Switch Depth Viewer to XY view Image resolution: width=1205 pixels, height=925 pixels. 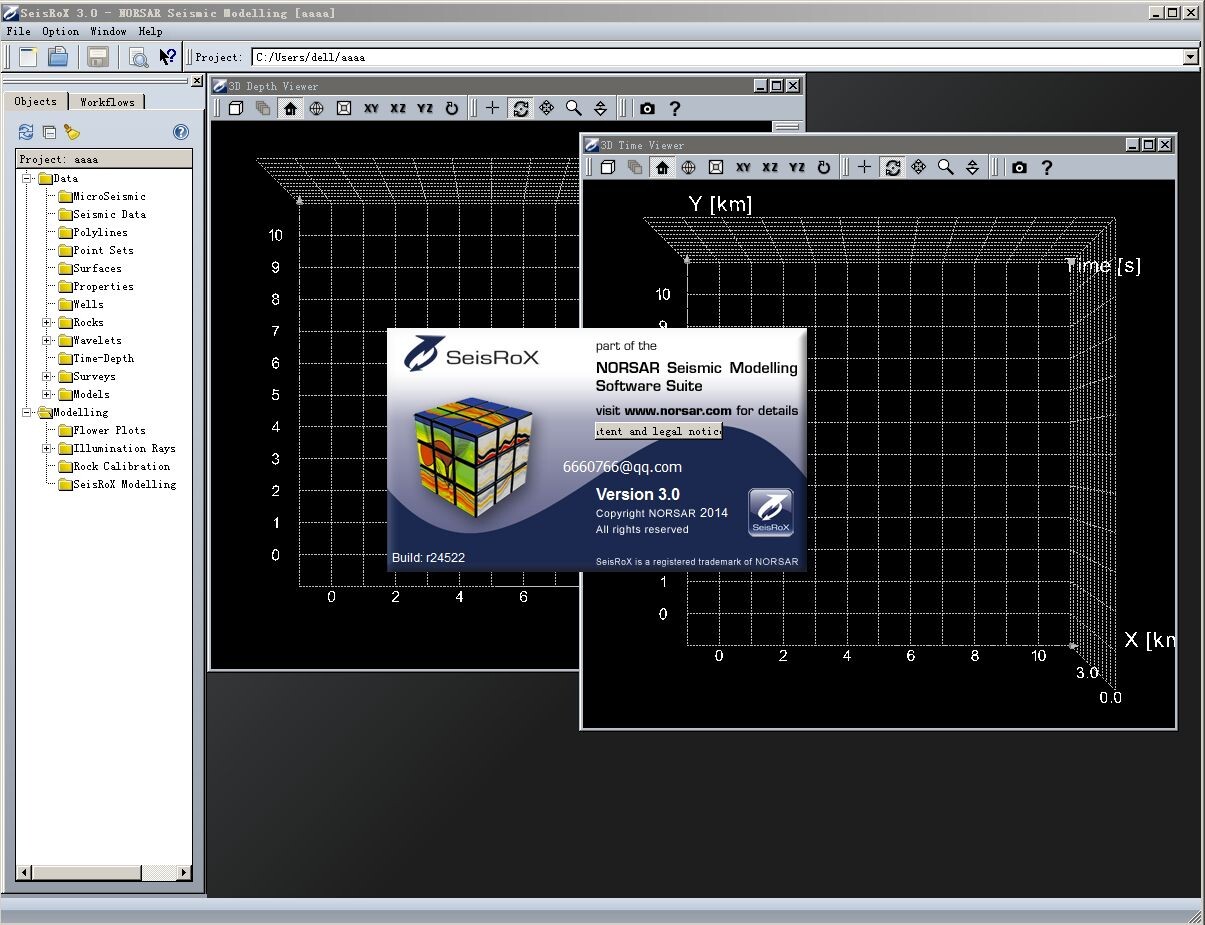tap(371, 108)
